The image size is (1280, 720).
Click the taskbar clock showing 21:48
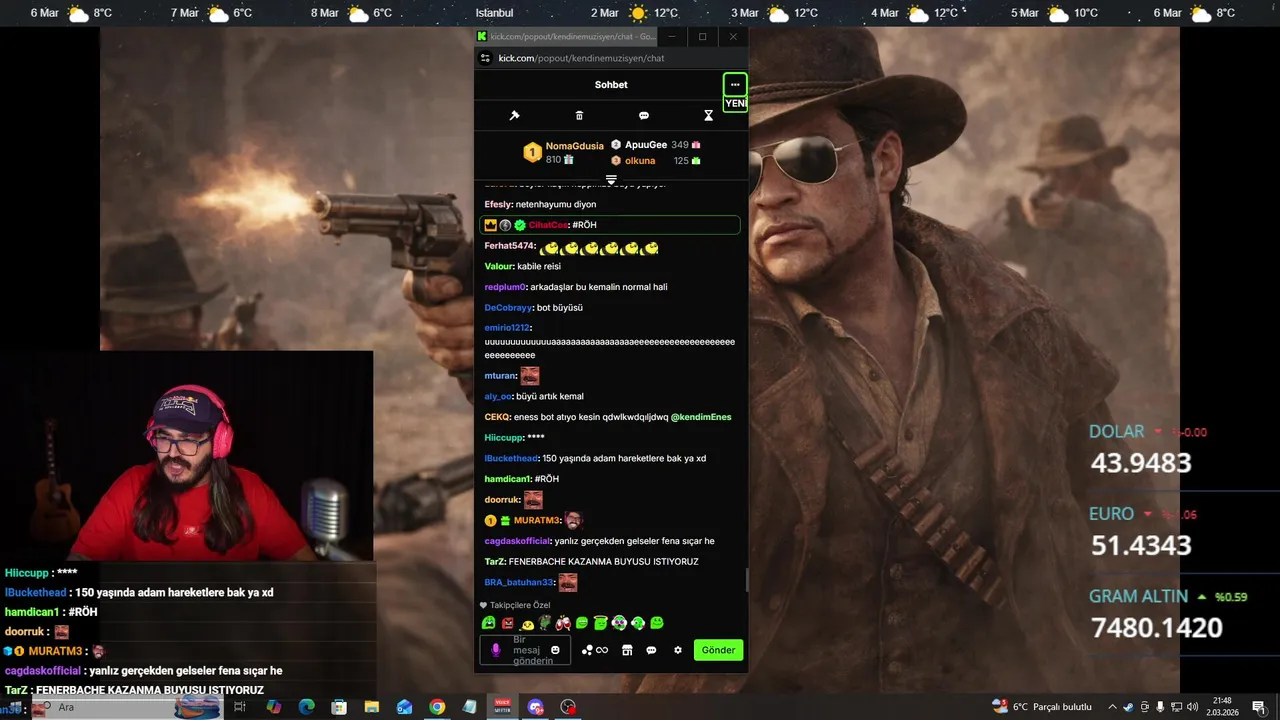[x=1222, y=707]
